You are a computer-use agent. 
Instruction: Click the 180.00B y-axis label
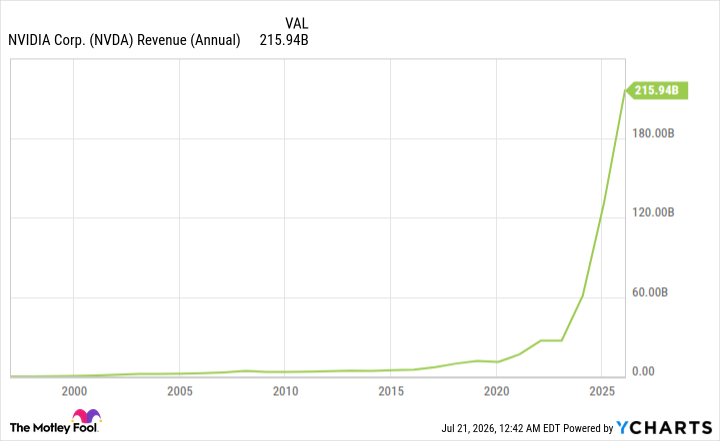[653, 133]
